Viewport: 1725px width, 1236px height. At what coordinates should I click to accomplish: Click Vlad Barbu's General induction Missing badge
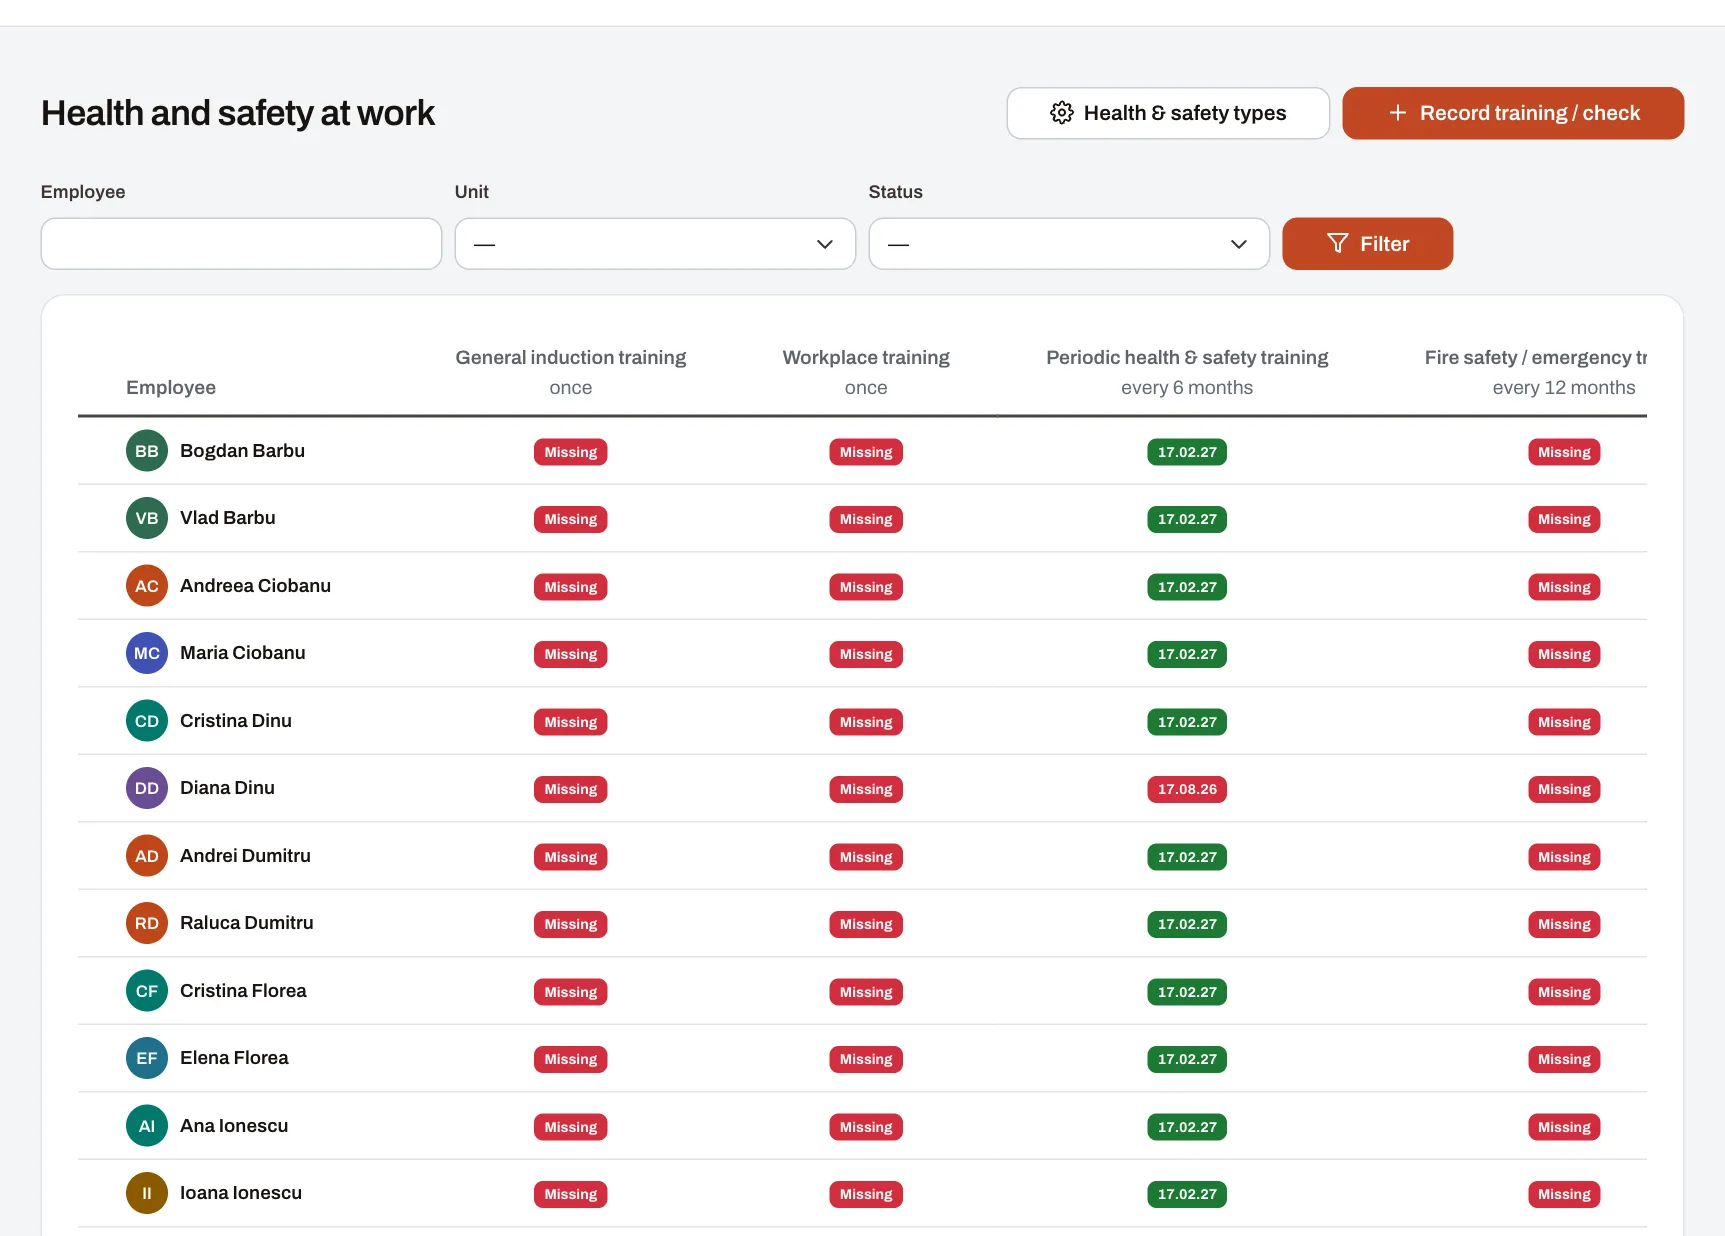[571, 519]
